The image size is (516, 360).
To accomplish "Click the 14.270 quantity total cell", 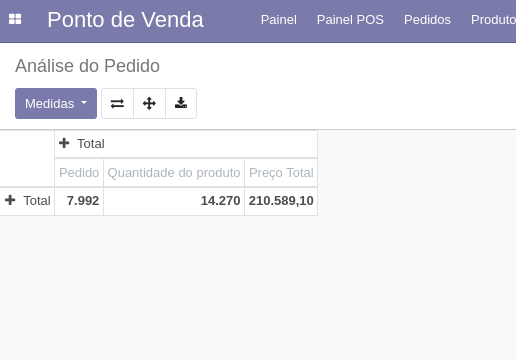I will pos(174,201).
